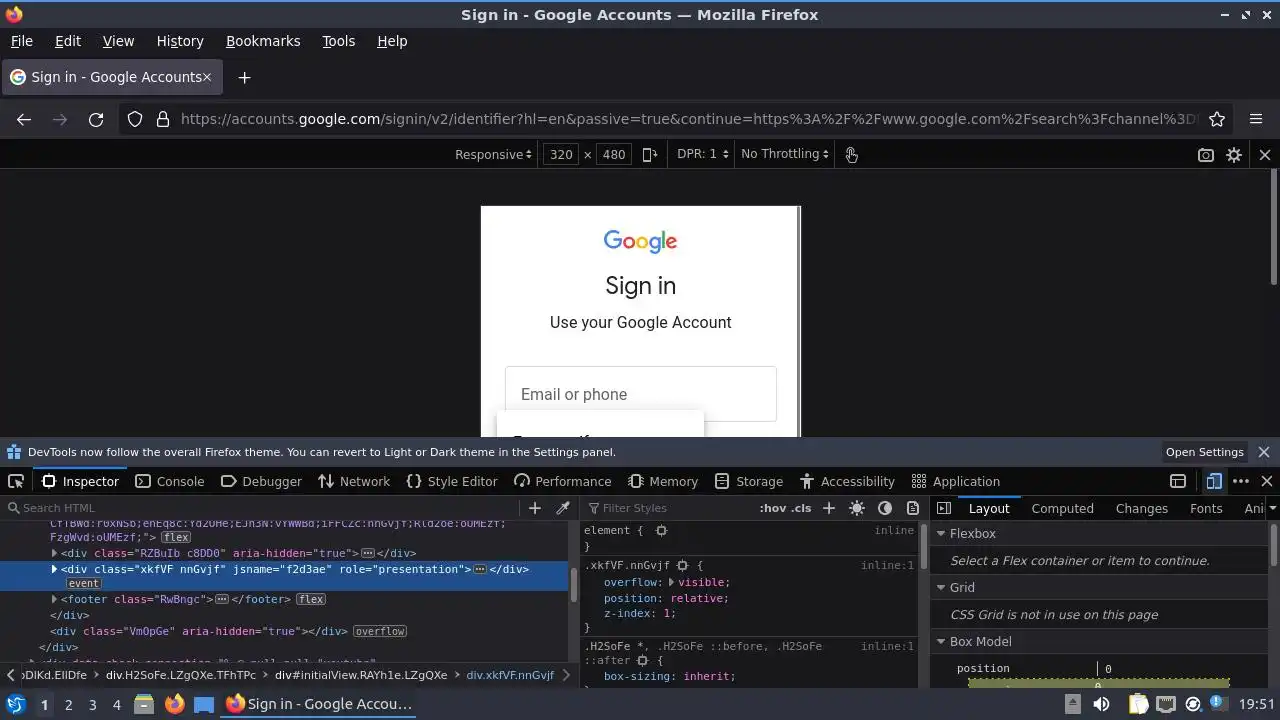Screen dimensions: 1280x720
Task: Open the sidebar tabs overflow dropdown arrow
Action: (1272, 508)
